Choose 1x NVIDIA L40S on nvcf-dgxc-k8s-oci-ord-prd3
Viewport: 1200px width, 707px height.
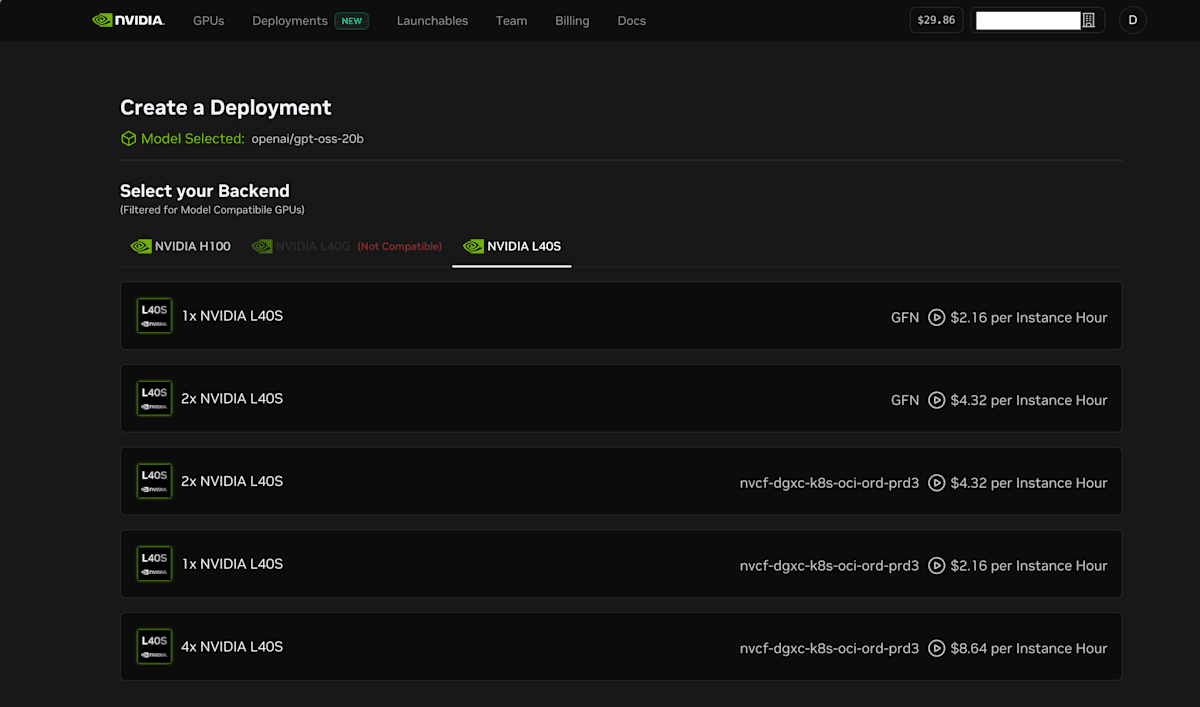[x=621, y=564]
